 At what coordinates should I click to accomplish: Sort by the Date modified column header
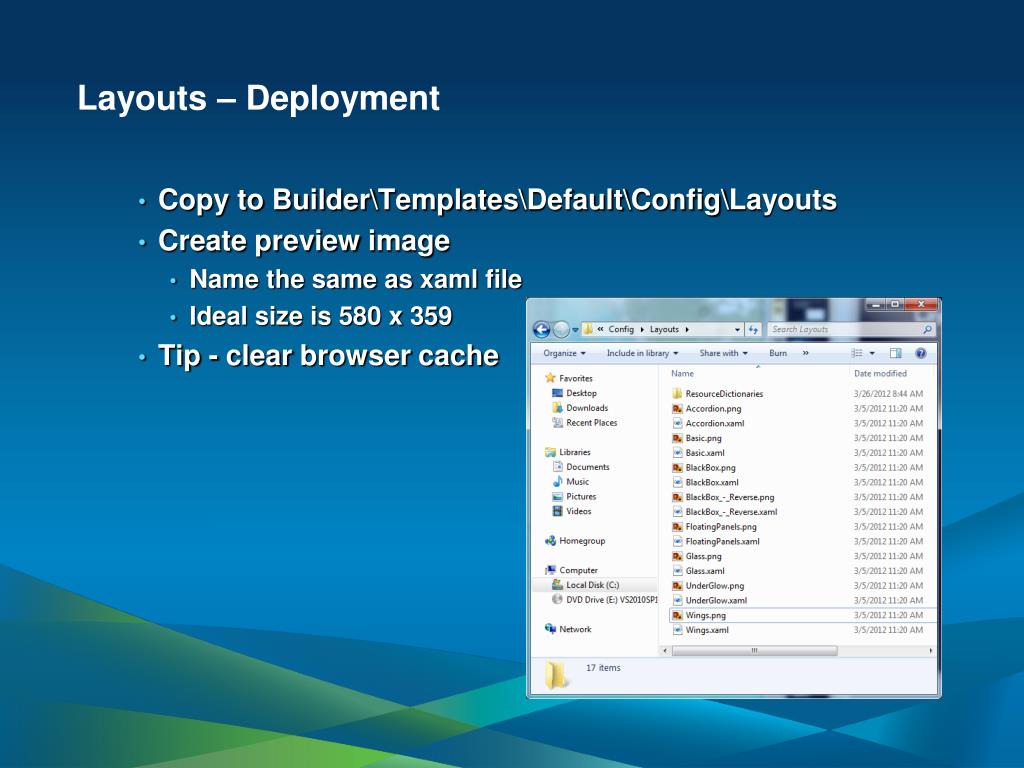(880, 374)
